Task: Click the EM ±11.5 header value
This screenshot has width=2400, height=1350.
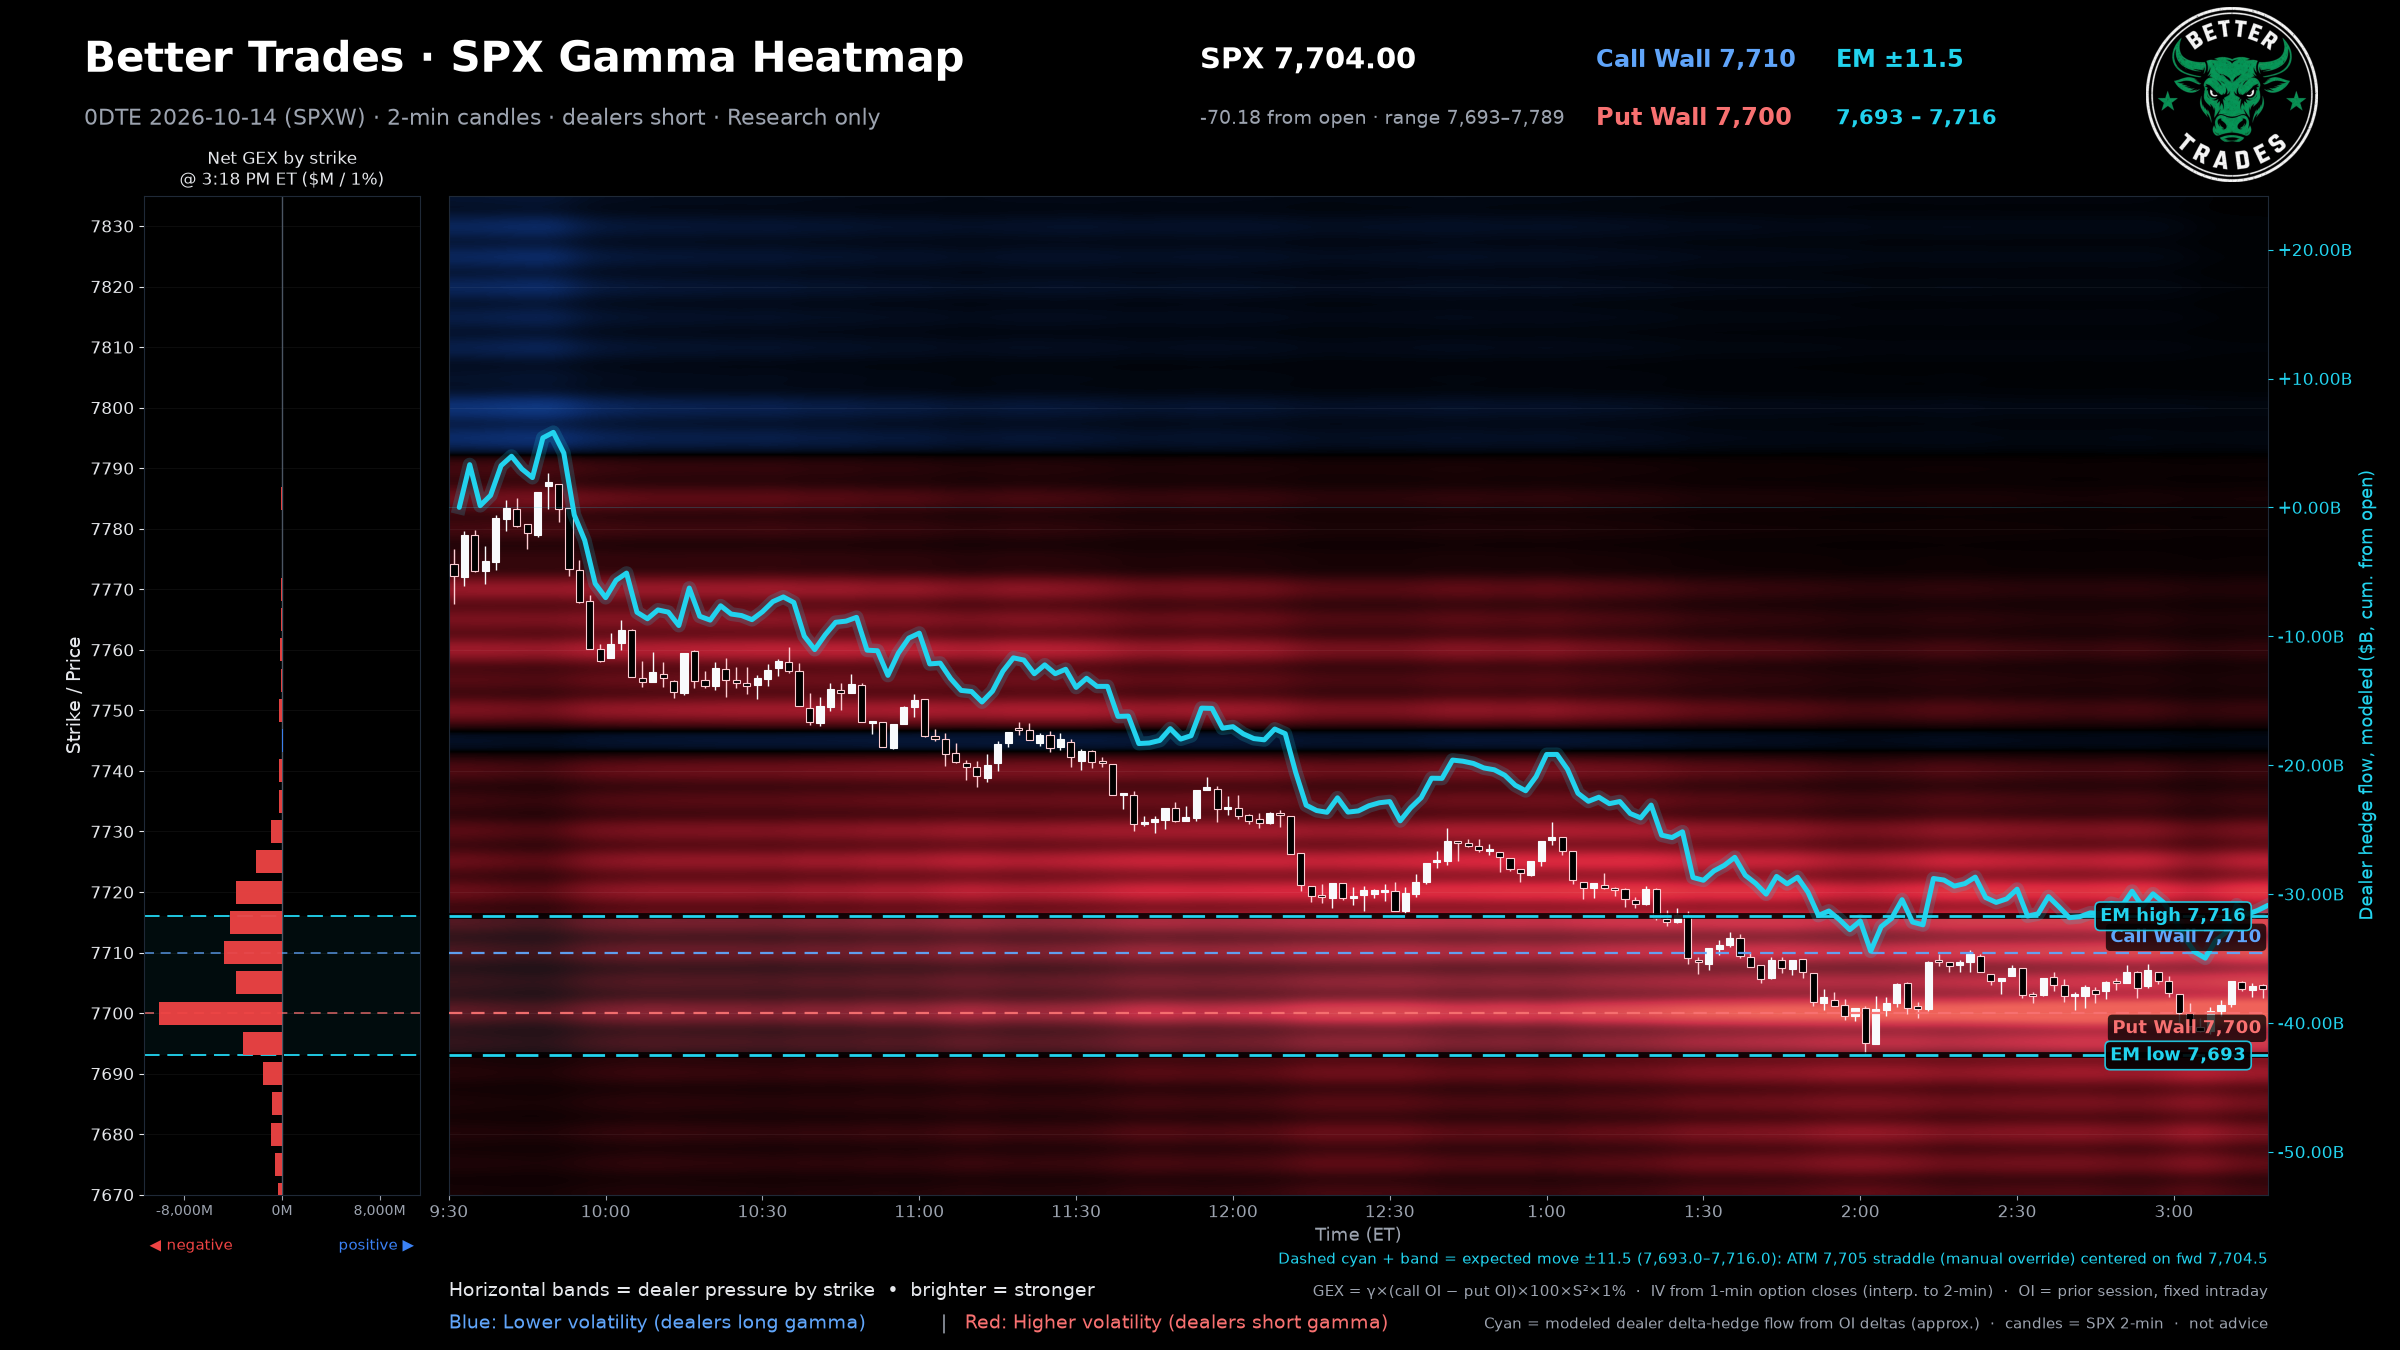Action: tap(1899, 59)
